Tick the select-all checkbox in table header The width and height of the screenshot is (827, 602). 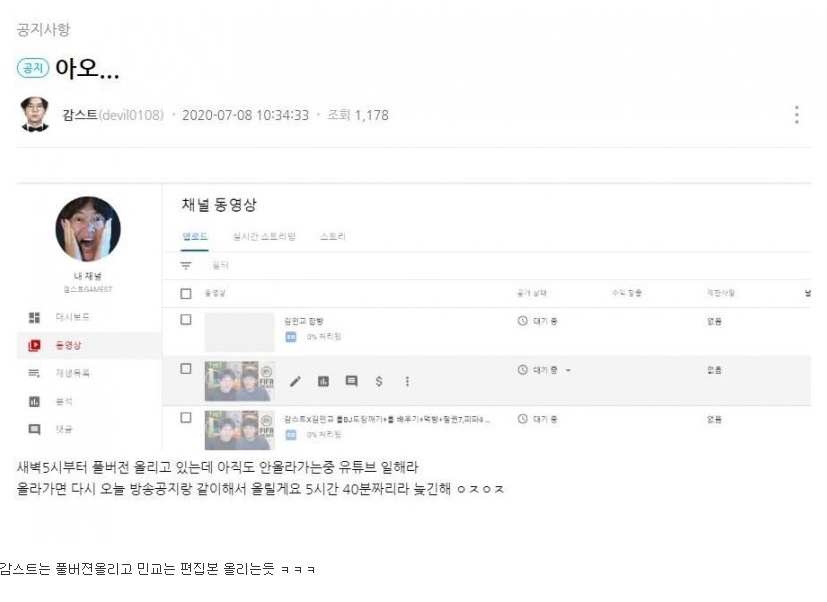point(186,293)
